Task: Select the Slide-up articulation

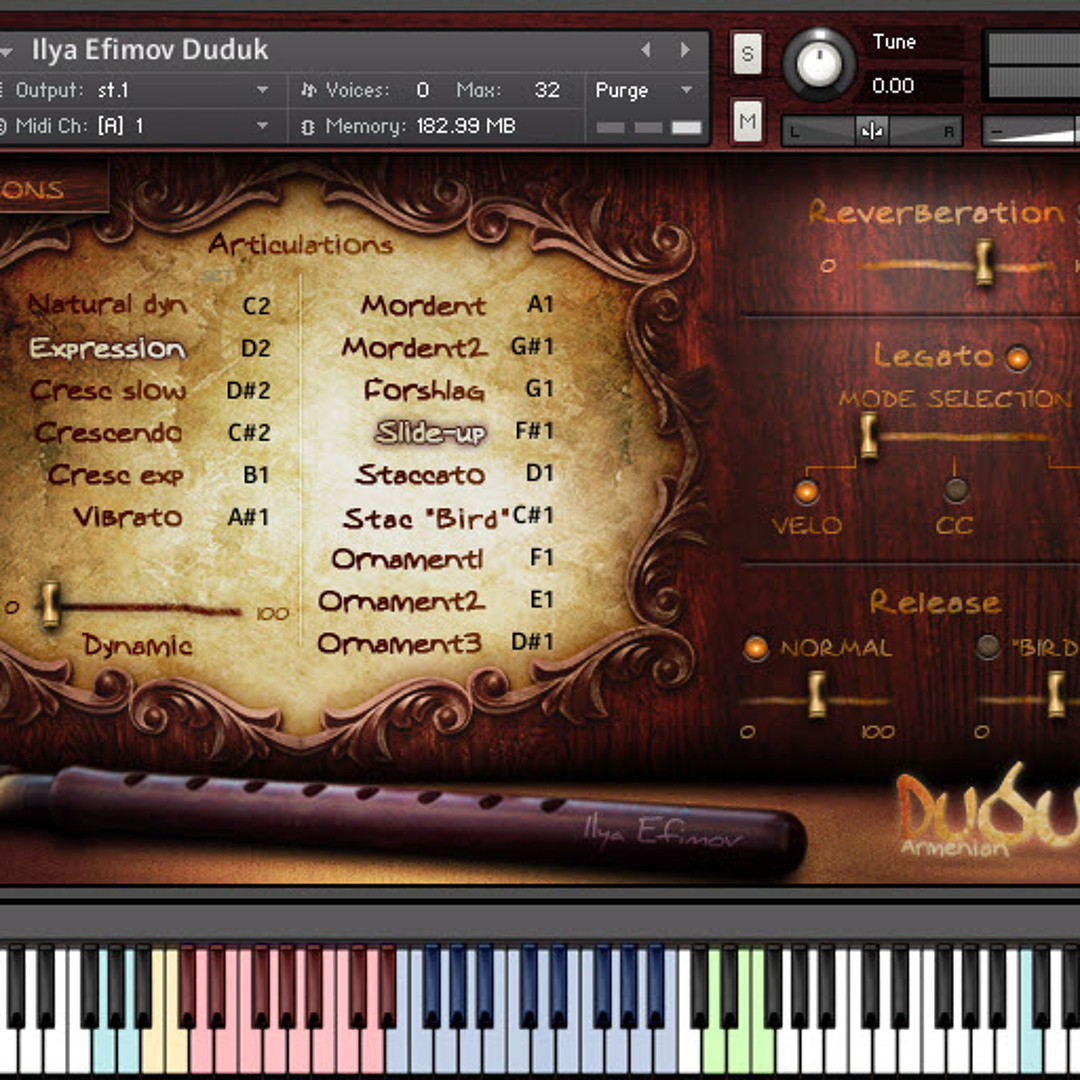Action: [430, 432]
